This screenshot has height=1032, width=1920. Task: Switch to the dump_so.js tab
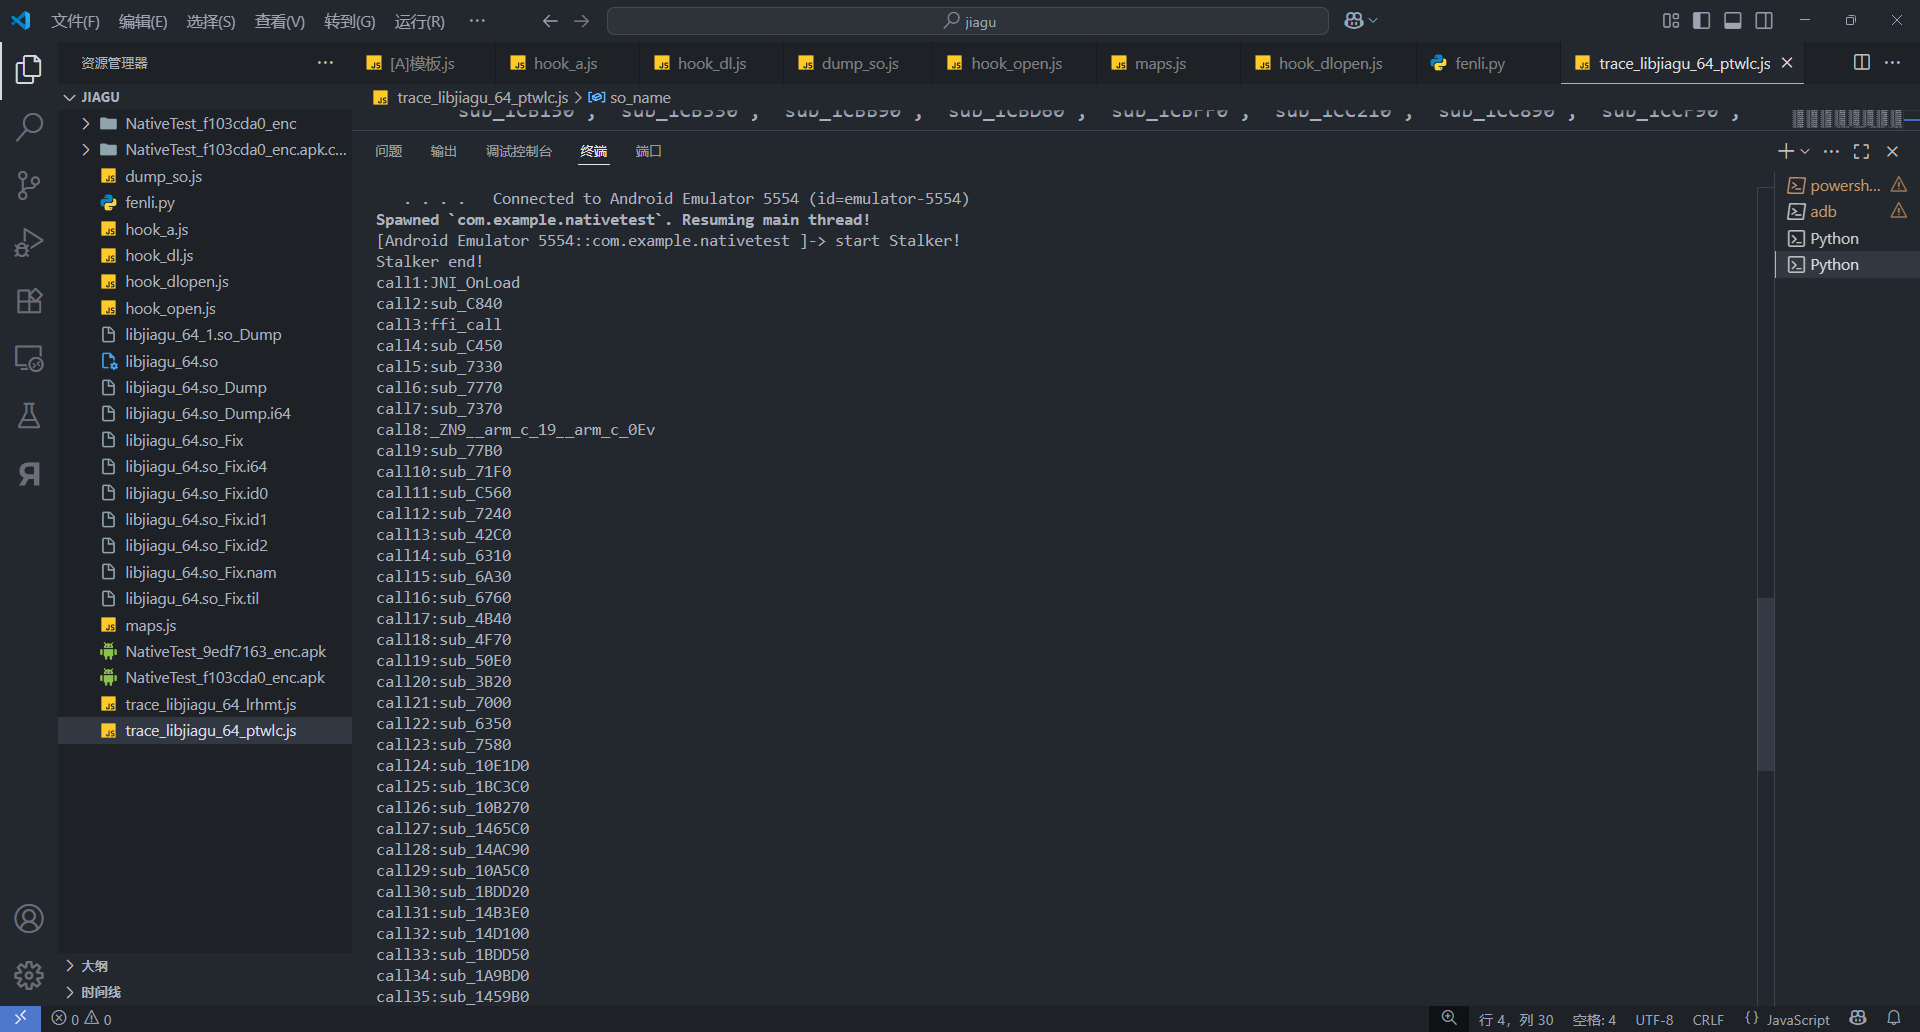860,63
